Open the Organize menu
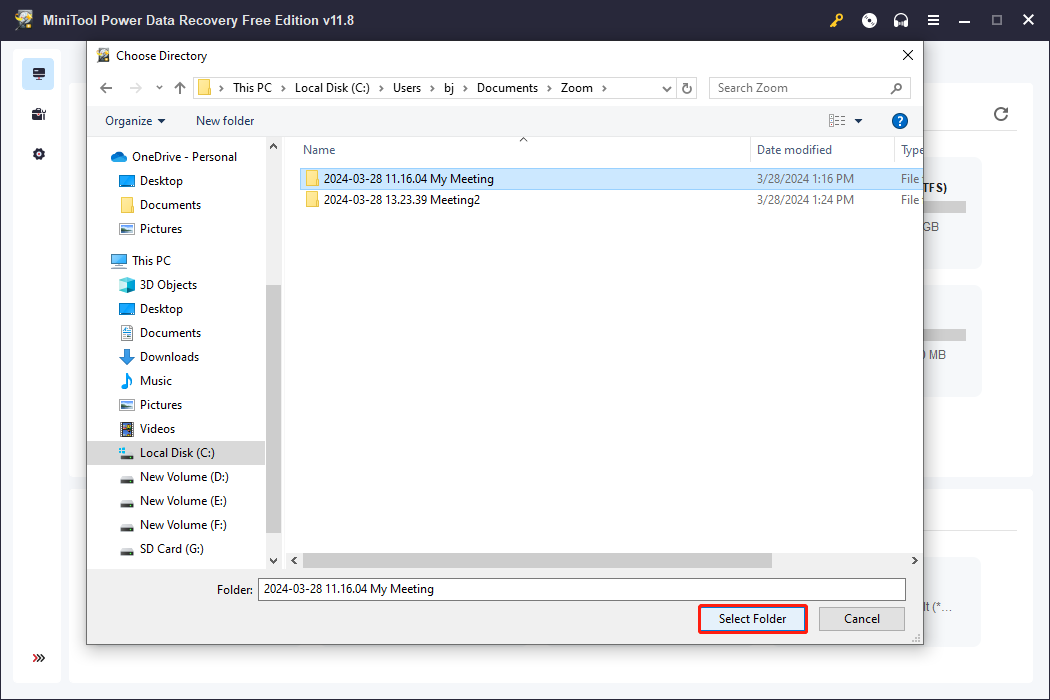The height and width of the screenshot is (700, 1050). click(x=135, y=121)
